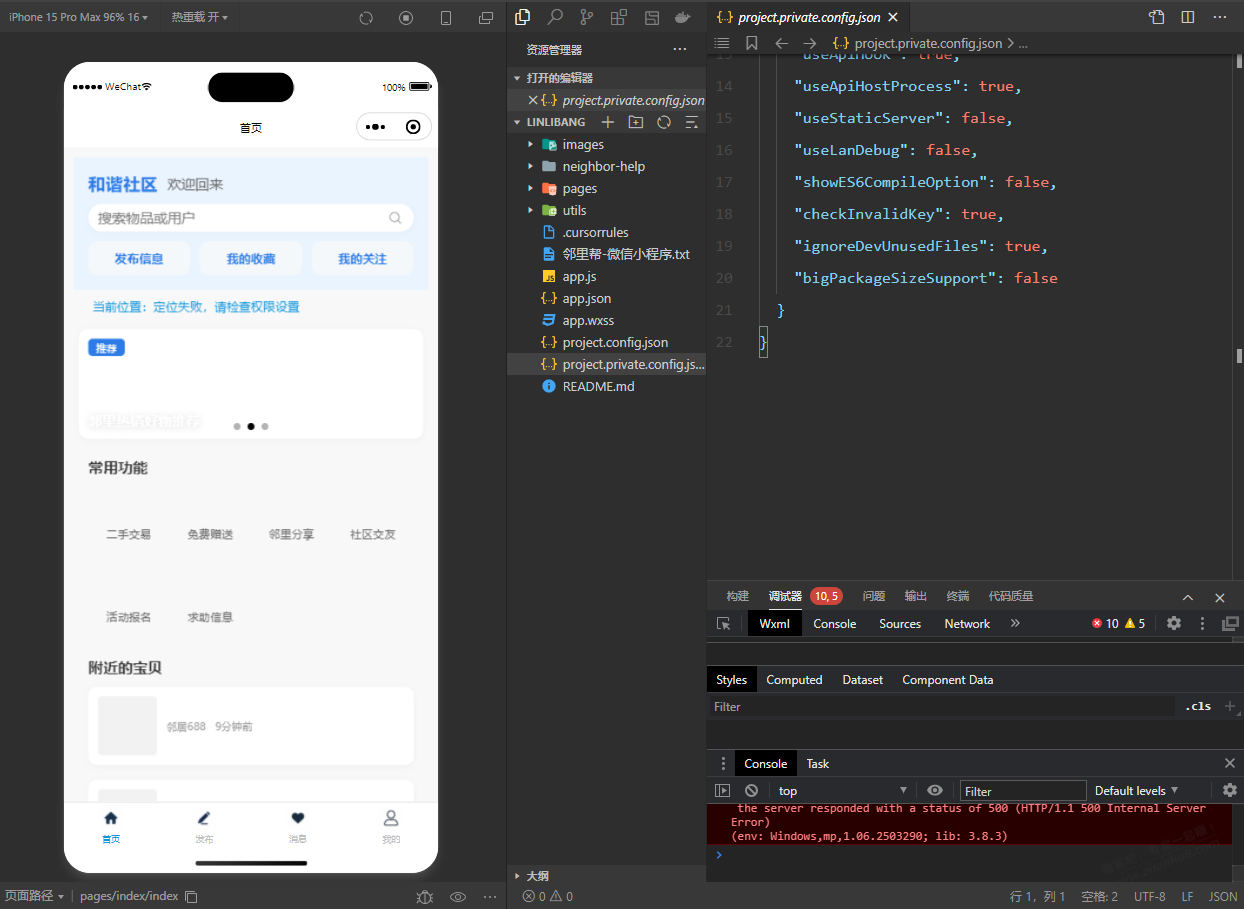Click the middle carousel dot on banner
The height and width of the screenshot is (909, 1244).
pos(251,426)
